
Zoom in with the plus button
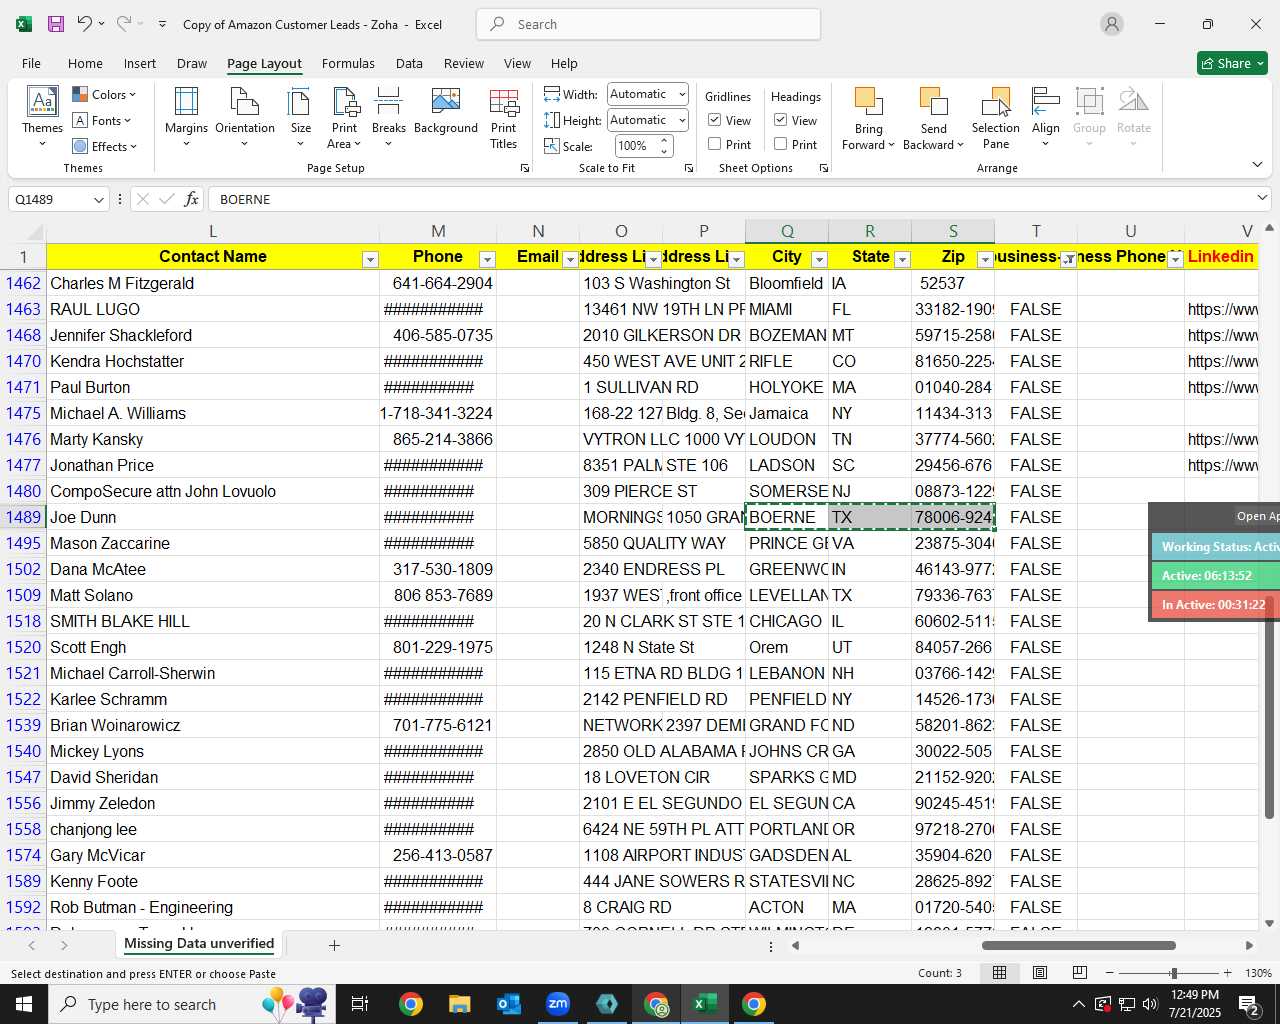point(1228,973)
